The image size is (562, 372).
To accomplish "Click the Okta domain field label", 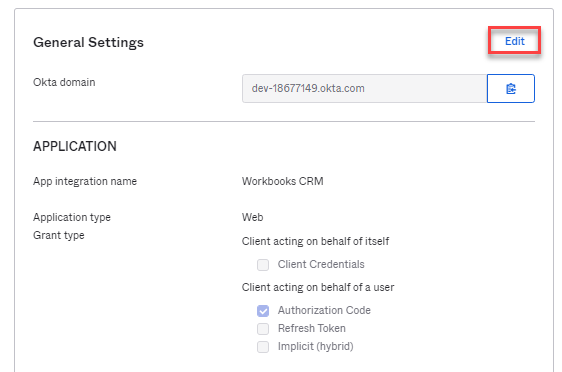I will (64, 82).
